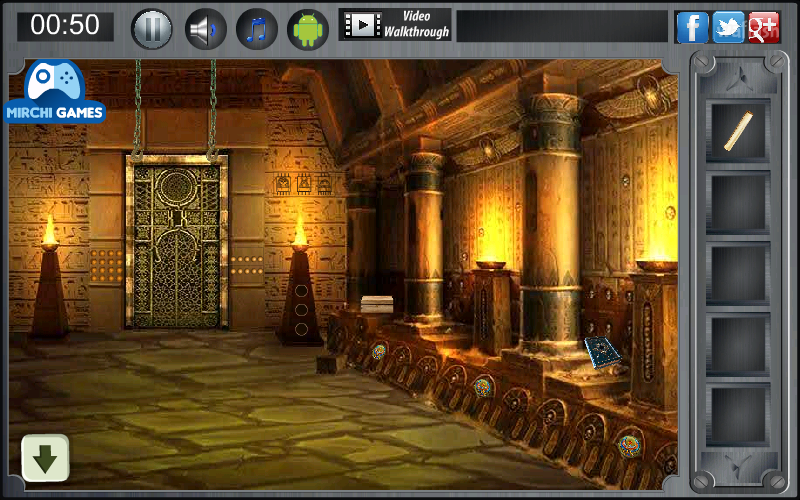Open the Video Walkthrough
The height and width of the screenshot is (500, 800).
395,24
